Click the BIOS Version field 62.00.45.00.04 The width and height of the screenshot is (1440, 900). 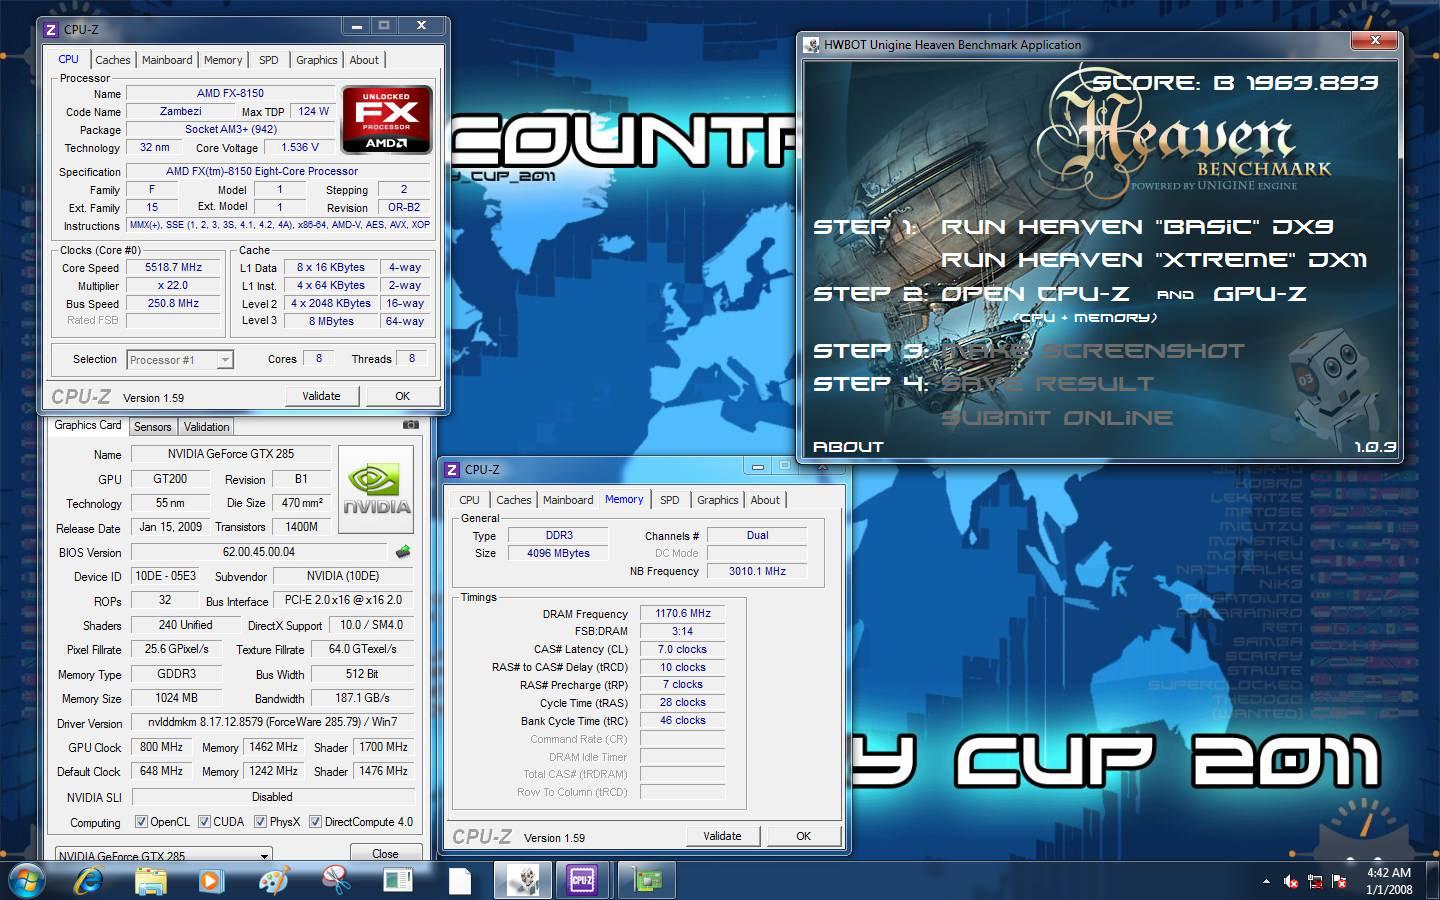[x=259, y=552]
